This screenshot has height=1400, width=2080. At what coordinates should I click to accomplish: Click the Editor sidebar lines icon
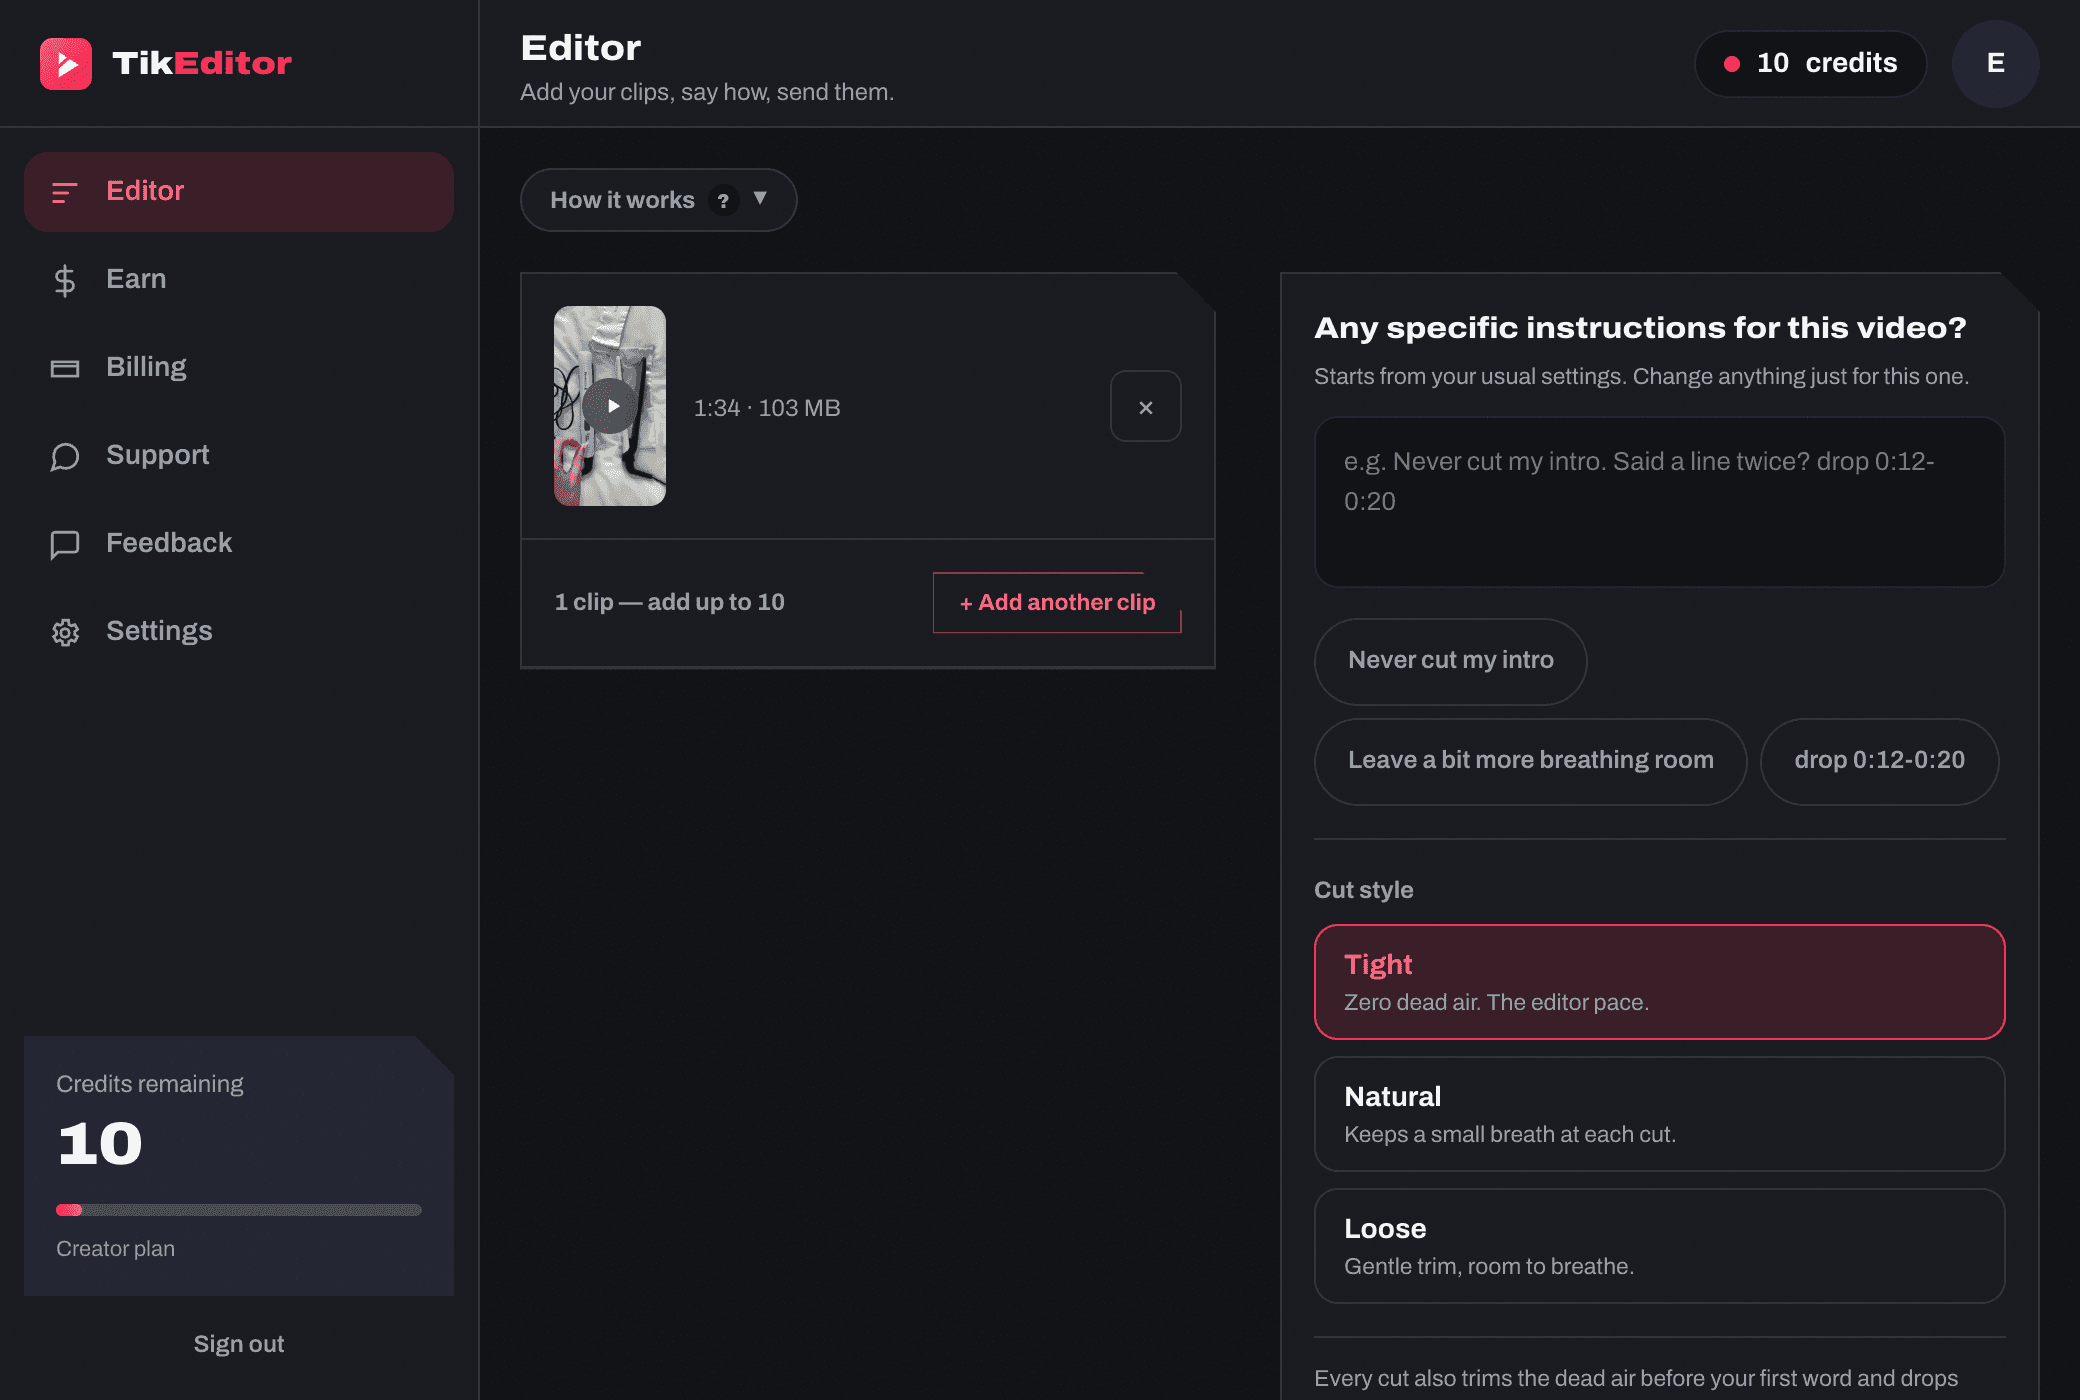click(x=65, y=192)
